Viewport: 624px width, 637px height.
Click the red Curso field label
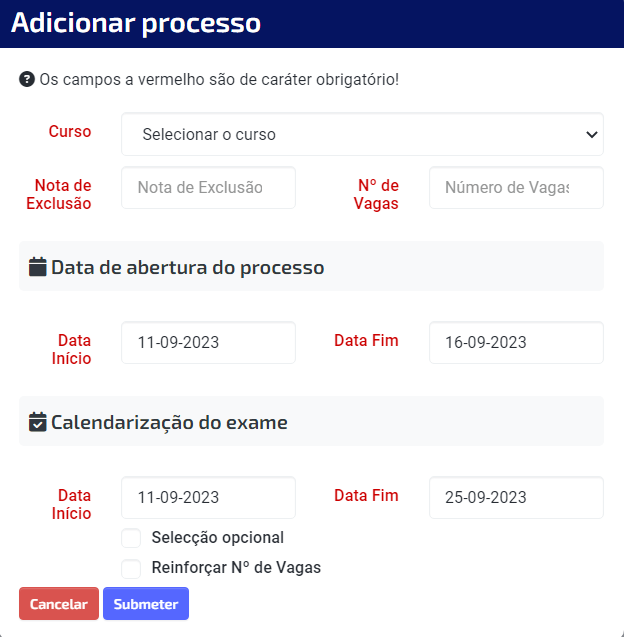70,131
